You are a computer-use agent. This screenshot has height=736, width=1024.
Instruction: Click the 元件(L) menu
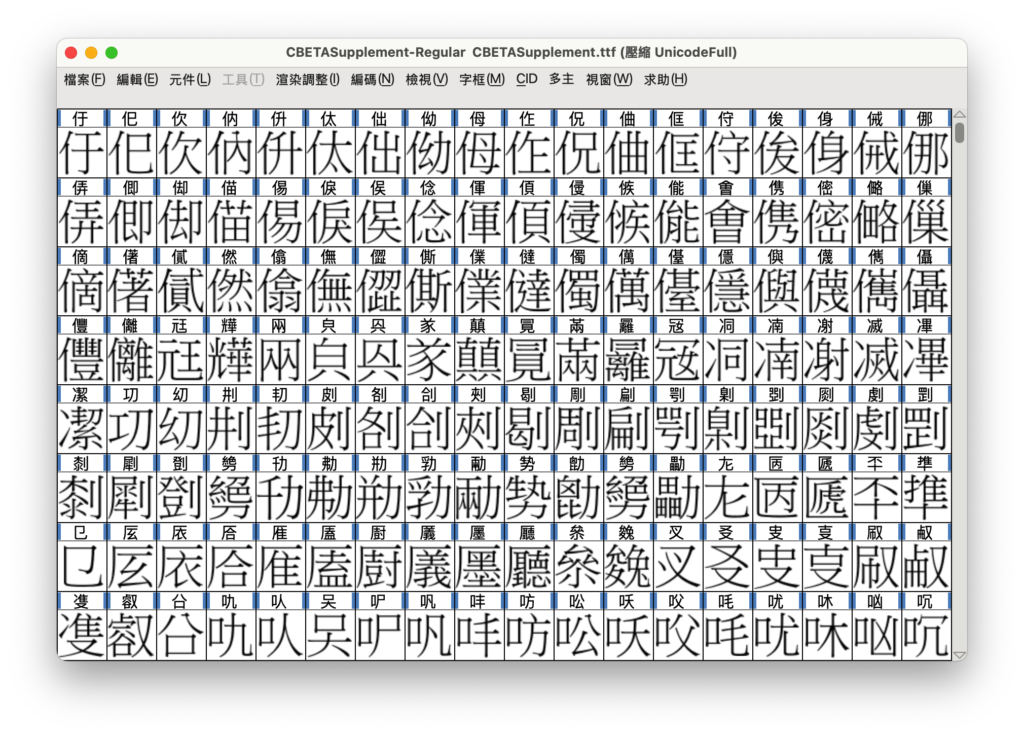click(190, 80)
